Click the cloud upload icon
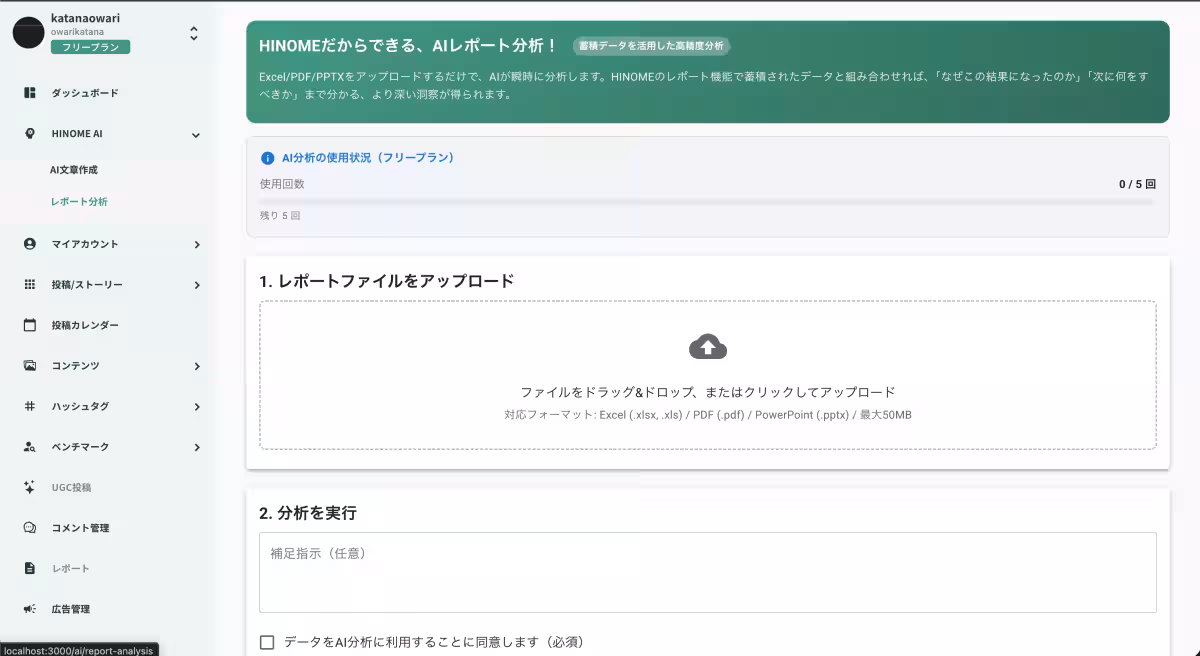Image resolution: width=1200 pixels, height=656 pixels. 708,345
